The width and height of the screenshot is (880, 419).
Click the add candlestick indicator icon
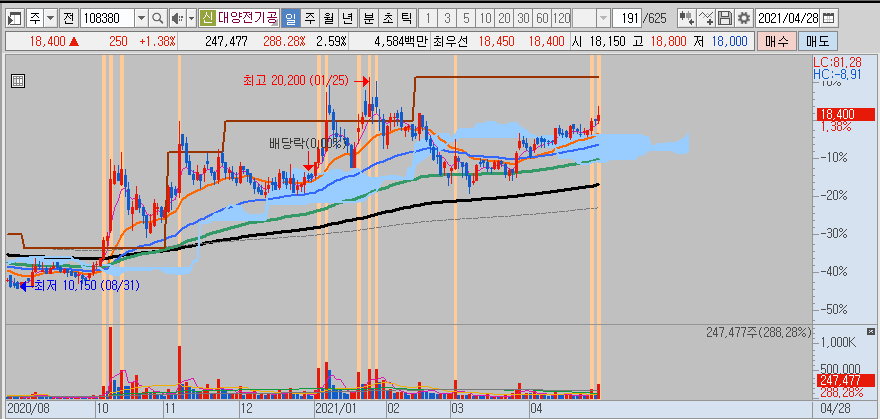point(685,18)
